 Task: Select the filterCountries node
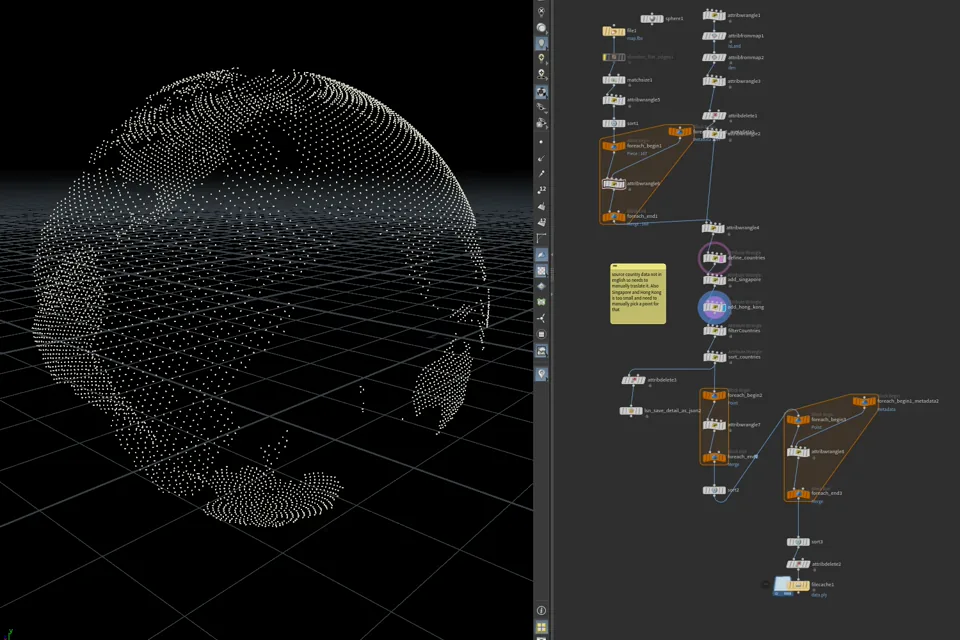pyautogui.click(x=714, y=331)
